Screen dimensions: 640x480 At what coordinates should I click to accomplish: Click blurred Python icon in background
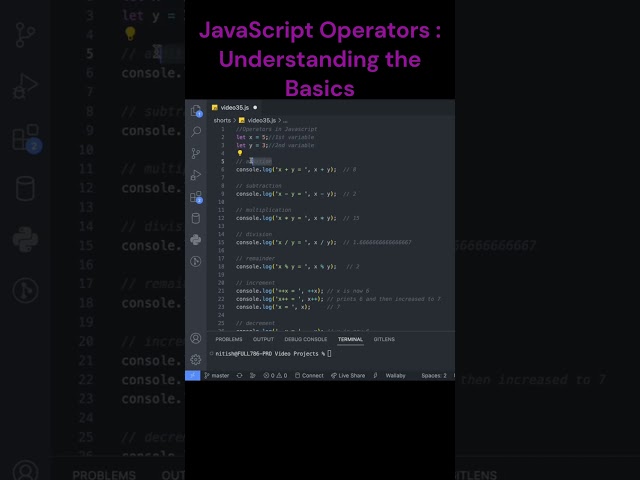[25, 240]
